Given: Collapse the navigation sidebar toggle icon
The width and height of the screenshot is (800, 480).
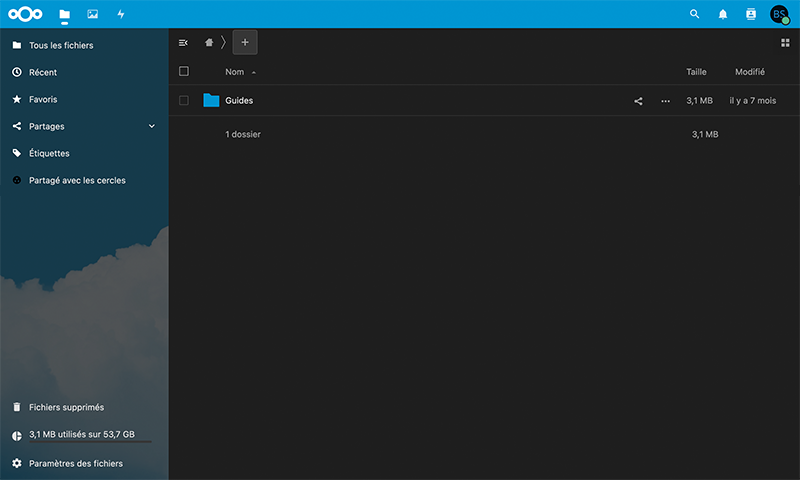Looking at the screenshot, I should (183, 43).
